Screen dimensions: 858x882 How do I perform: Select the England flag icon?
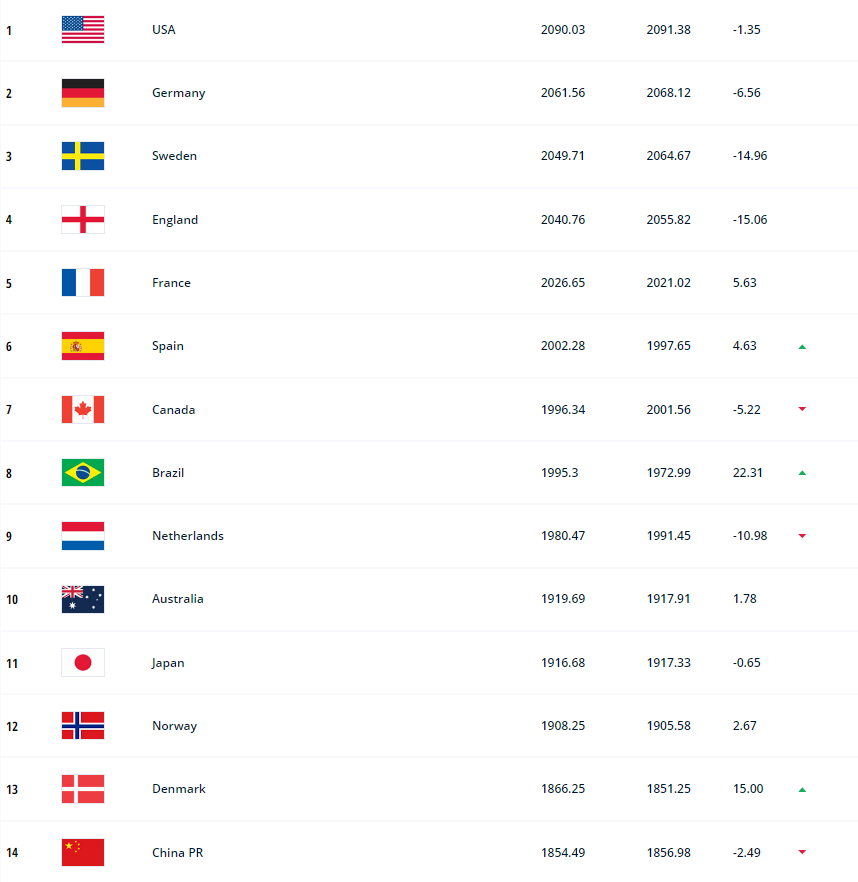[82, 220]
